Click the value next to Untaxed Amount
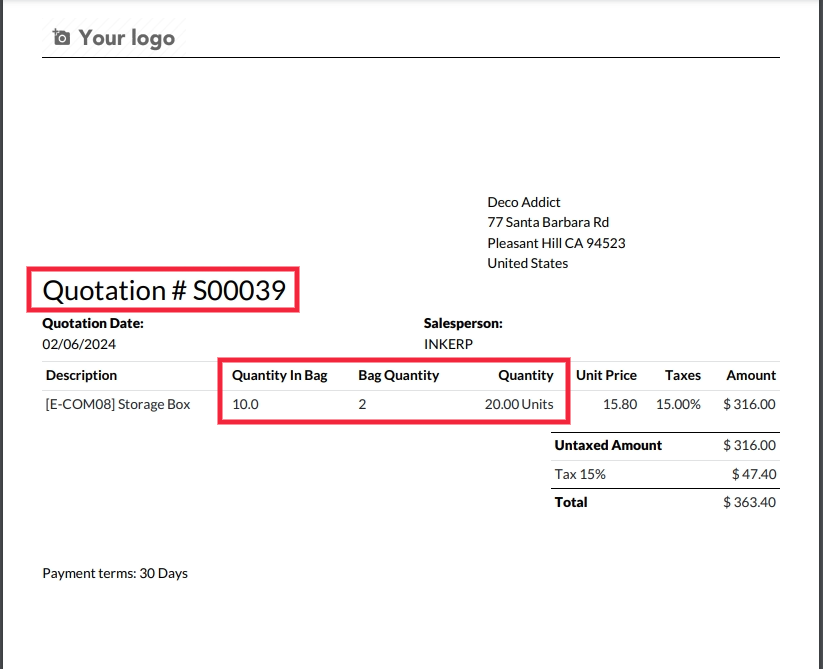 click(749, 445)
